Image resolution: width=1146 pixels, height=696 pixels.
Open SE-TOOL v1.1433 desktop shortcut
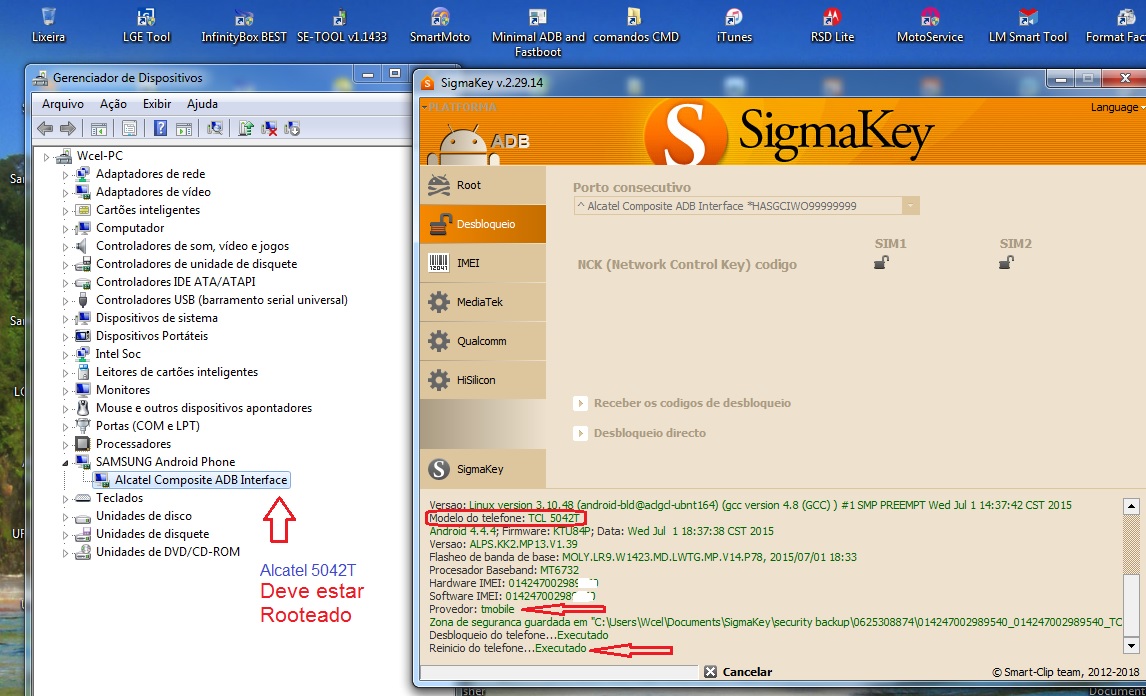[341, 23]
